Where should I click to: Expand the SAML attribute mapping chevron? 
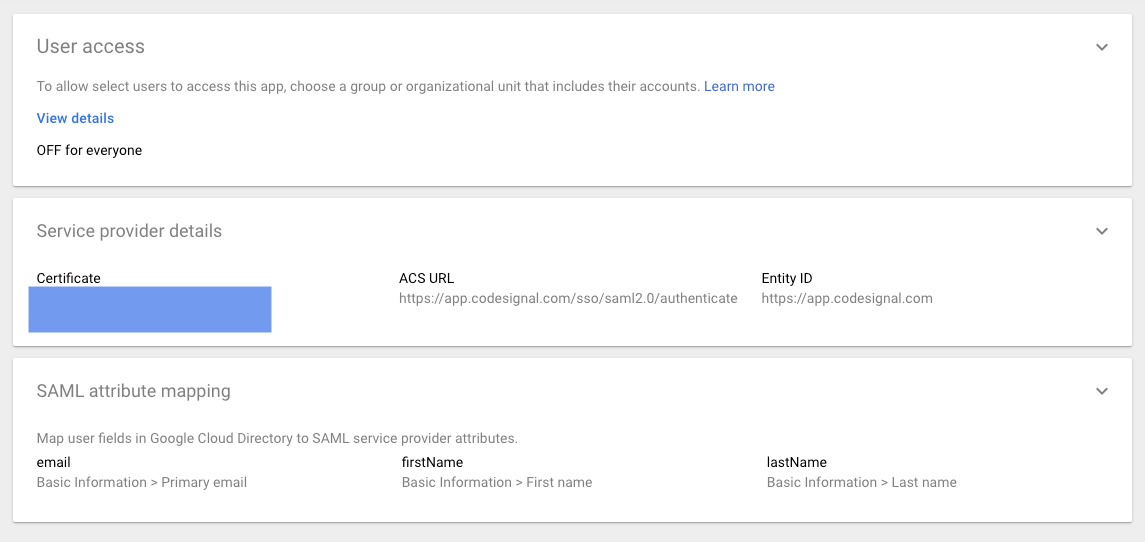pyautogui.click(x=1102, y=391)
